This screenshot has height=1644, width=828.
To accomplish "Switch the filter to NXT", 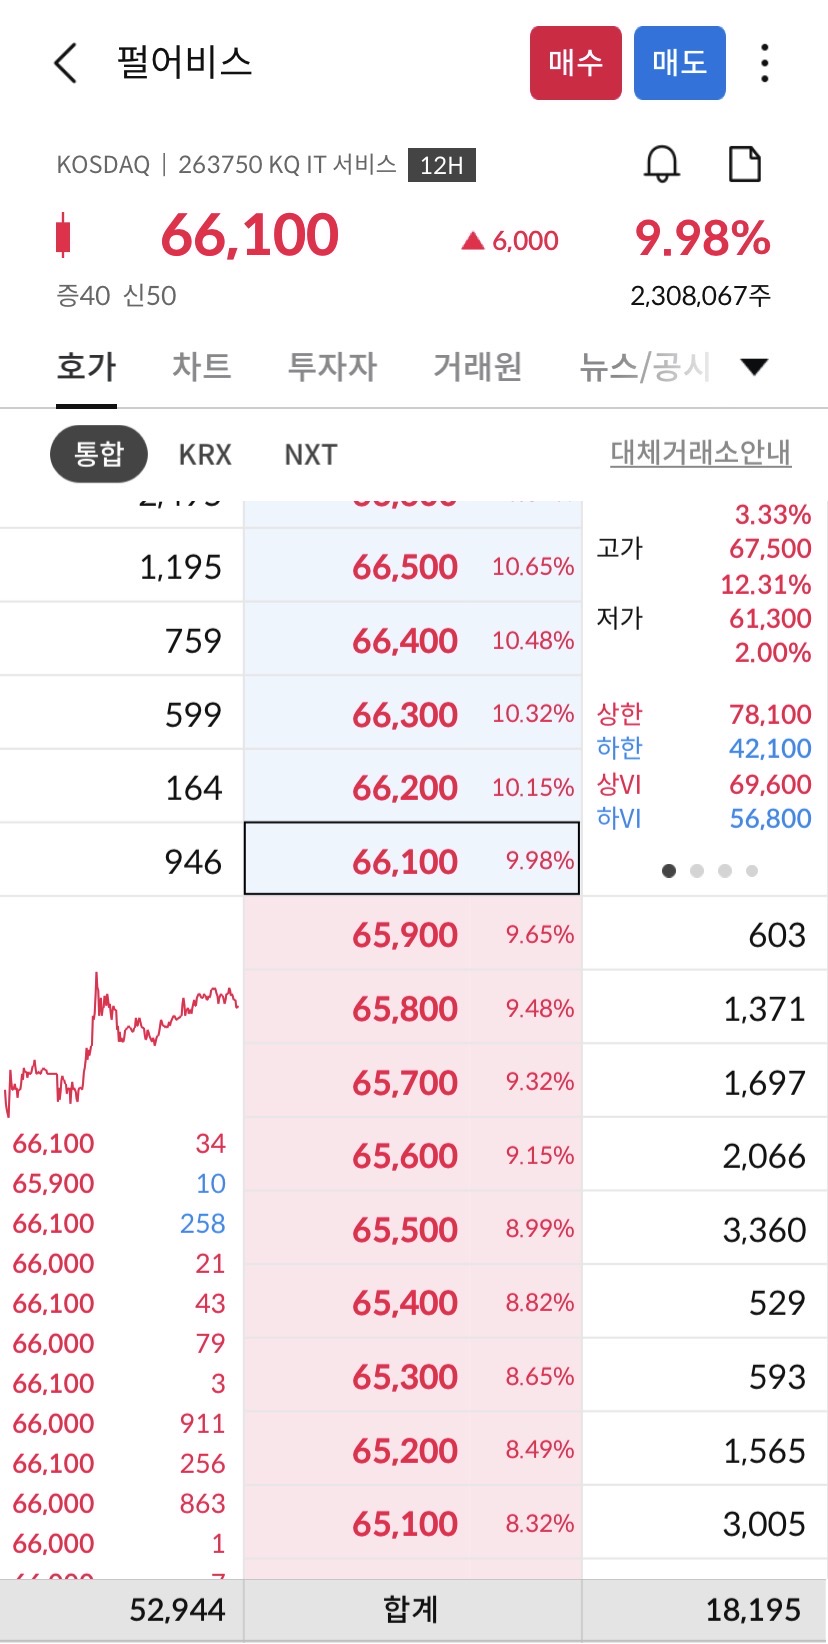I will (311, 455).
